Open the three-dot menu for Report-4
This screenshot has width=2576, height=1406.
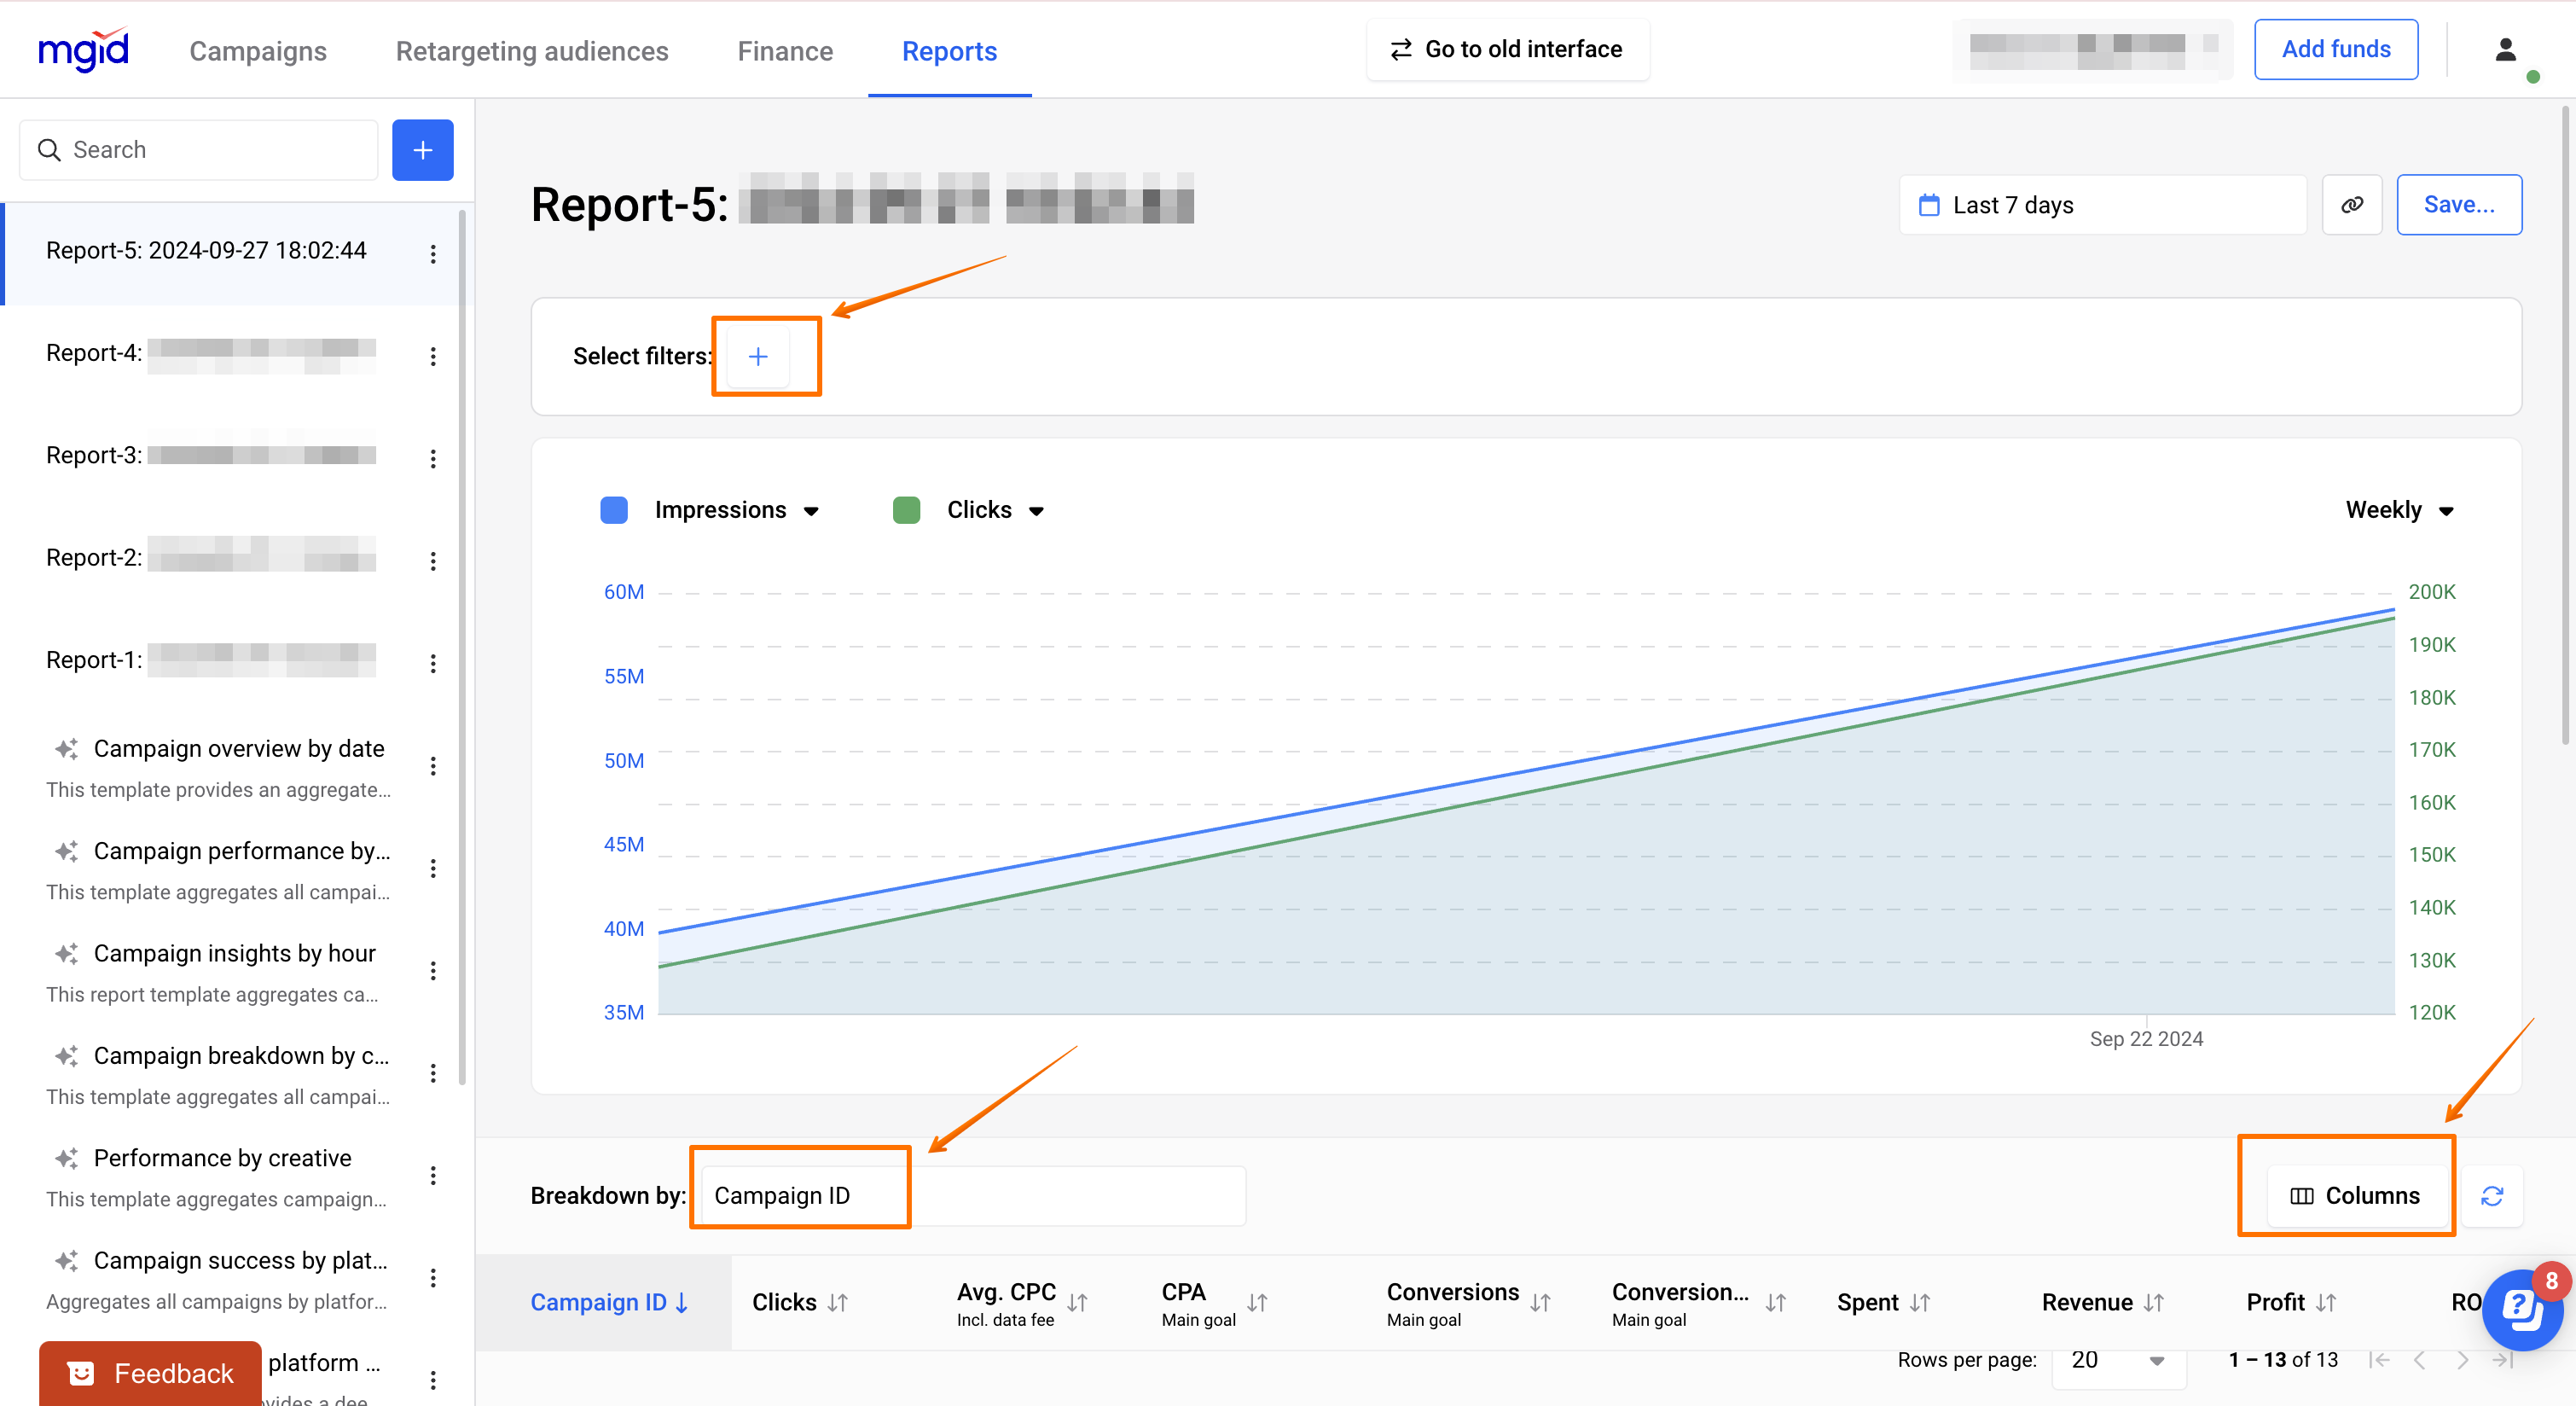pyautogui.click(x=433, y=357)
